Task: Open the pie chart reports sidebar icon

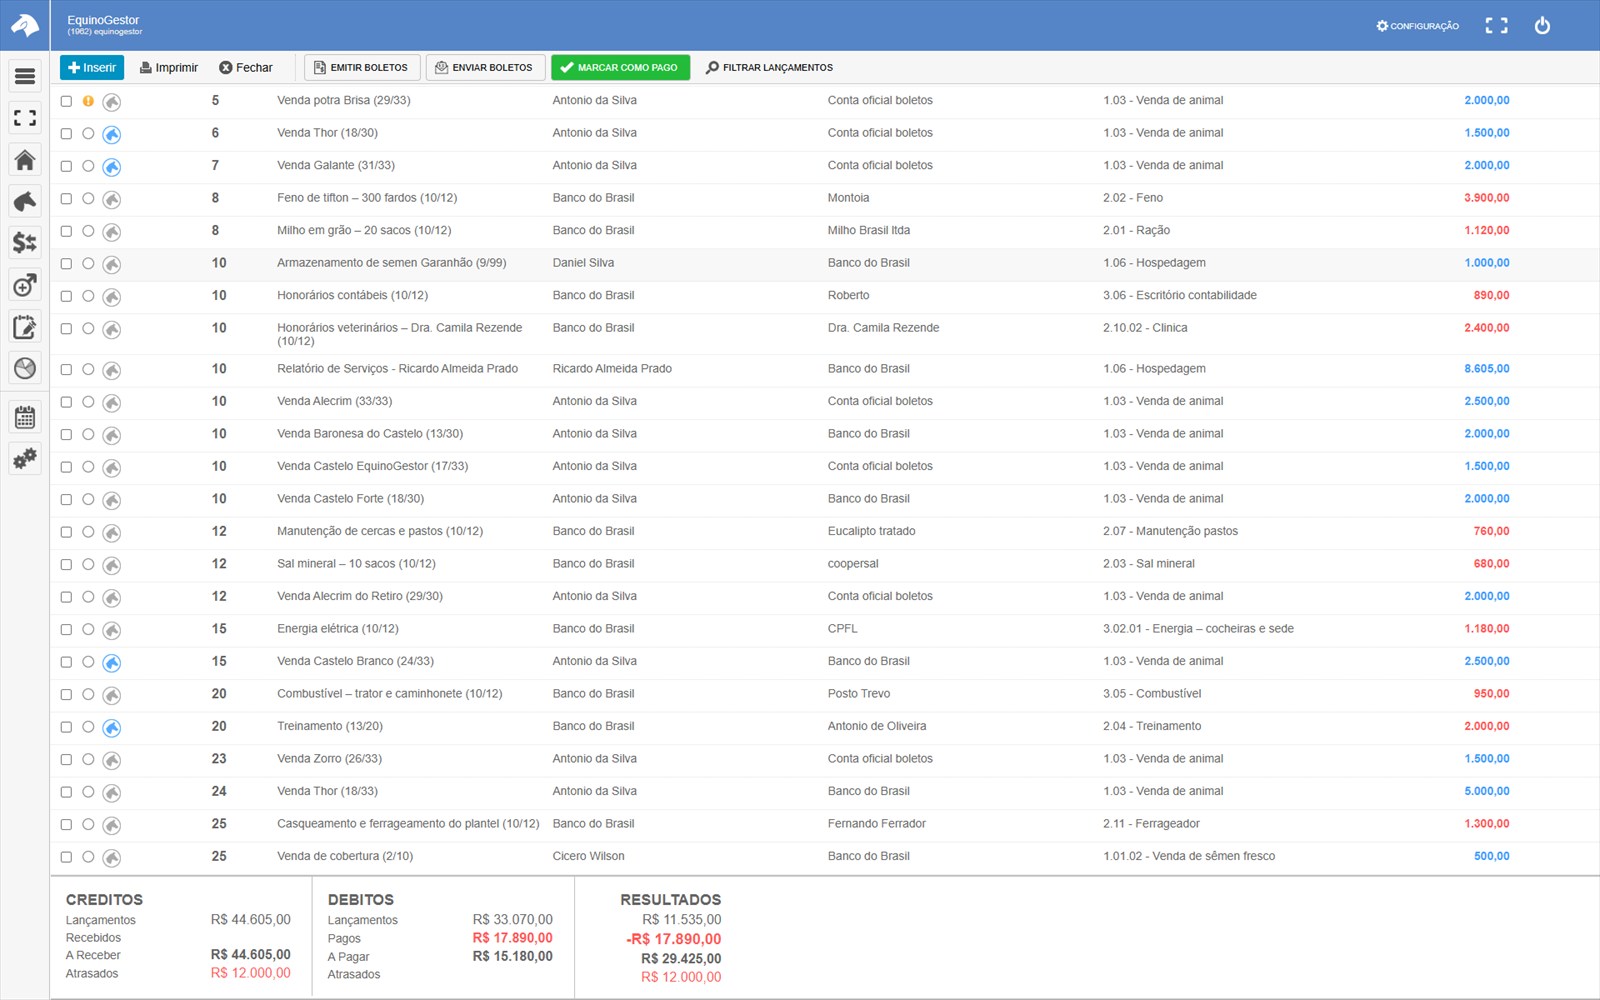Action: [25, 368]
